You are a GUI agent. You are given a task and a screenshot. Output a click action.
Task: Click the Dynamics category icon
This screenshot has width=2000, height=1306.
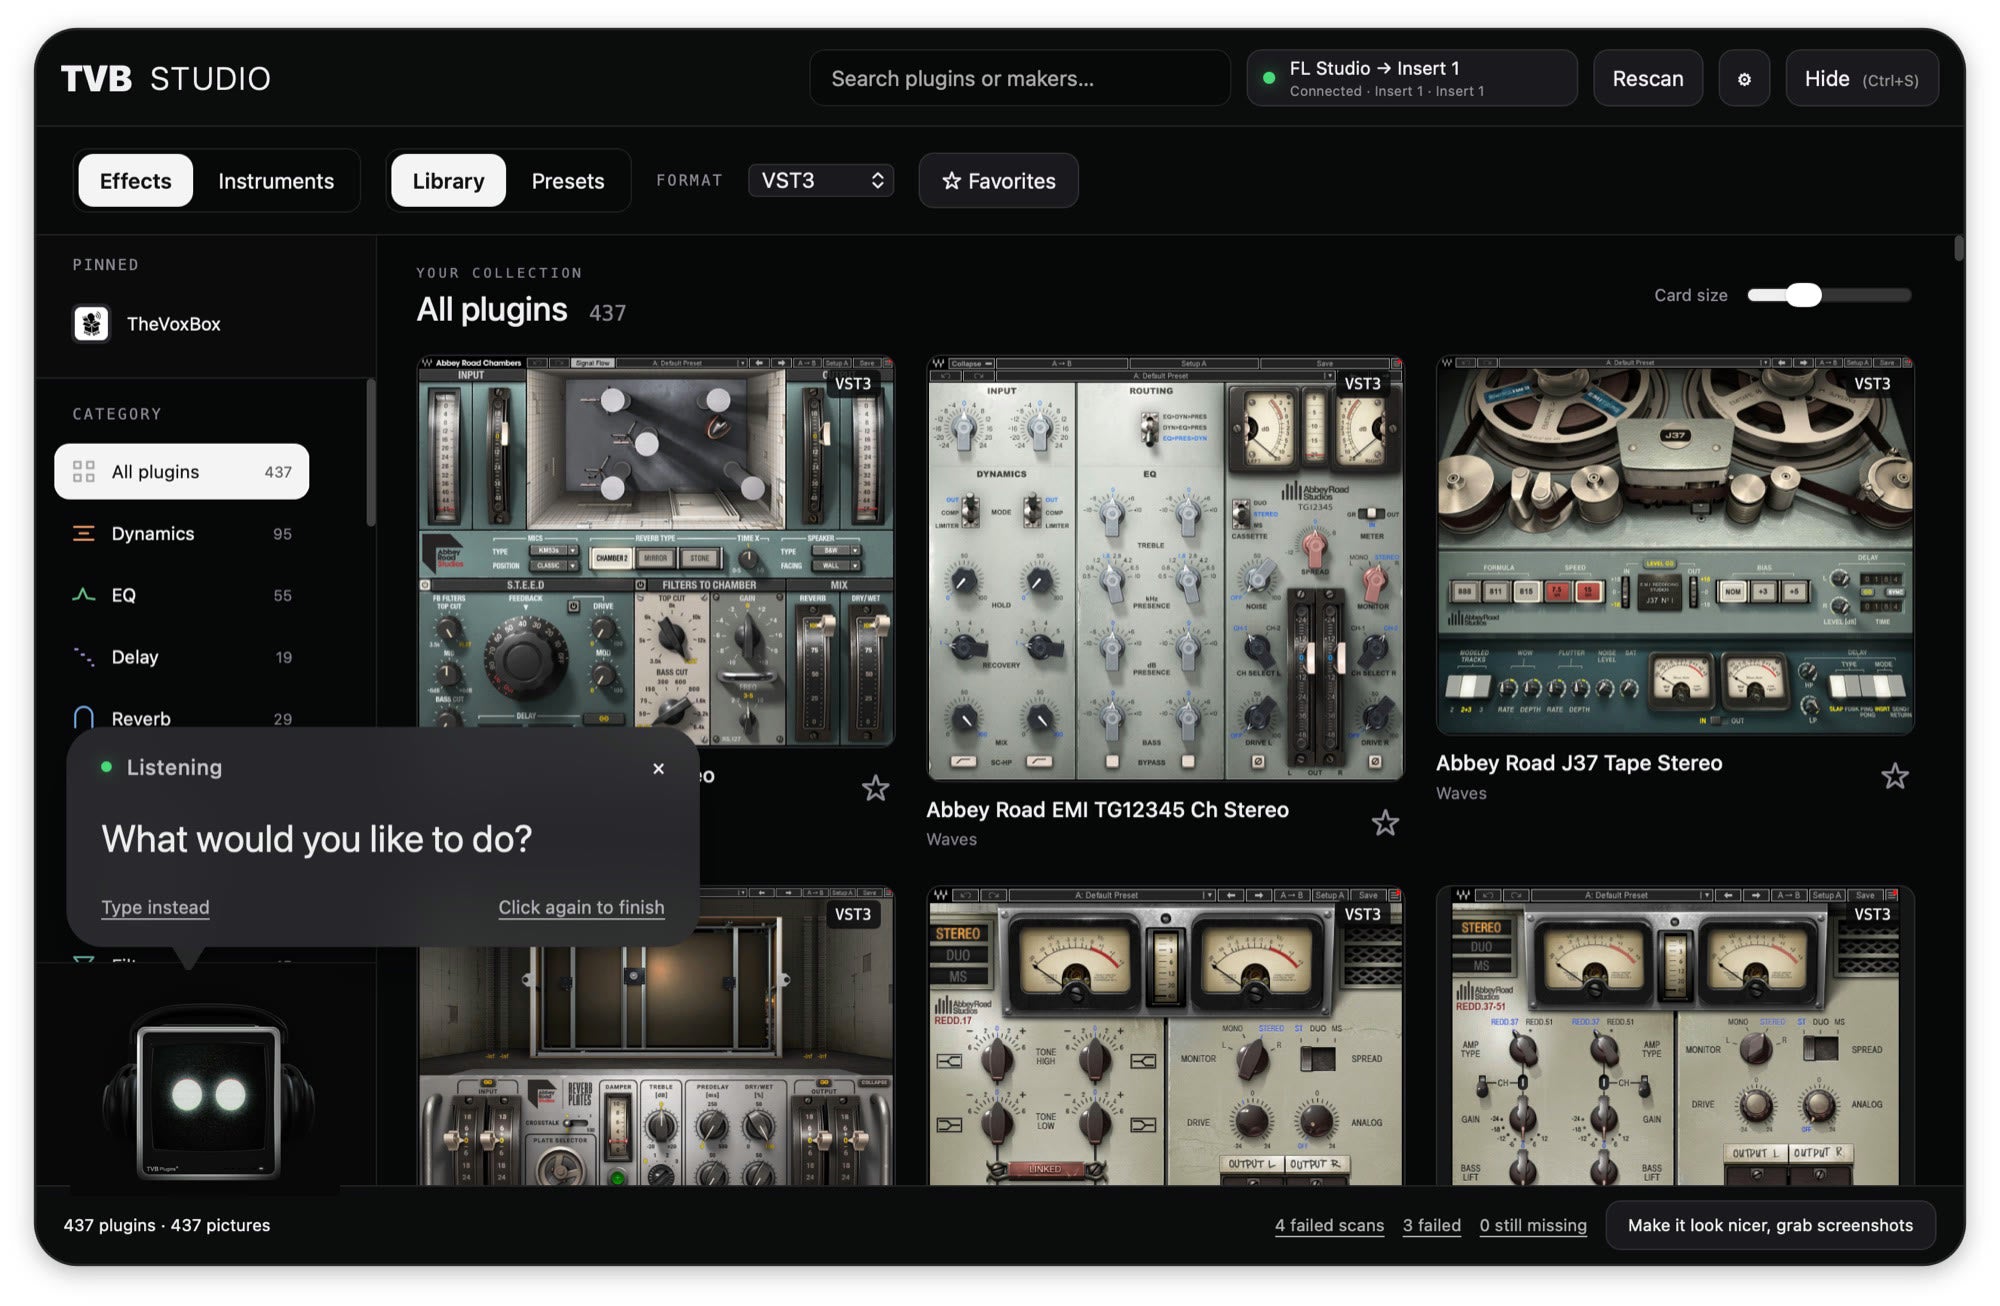pyautogui.click(x=84, y=533)
